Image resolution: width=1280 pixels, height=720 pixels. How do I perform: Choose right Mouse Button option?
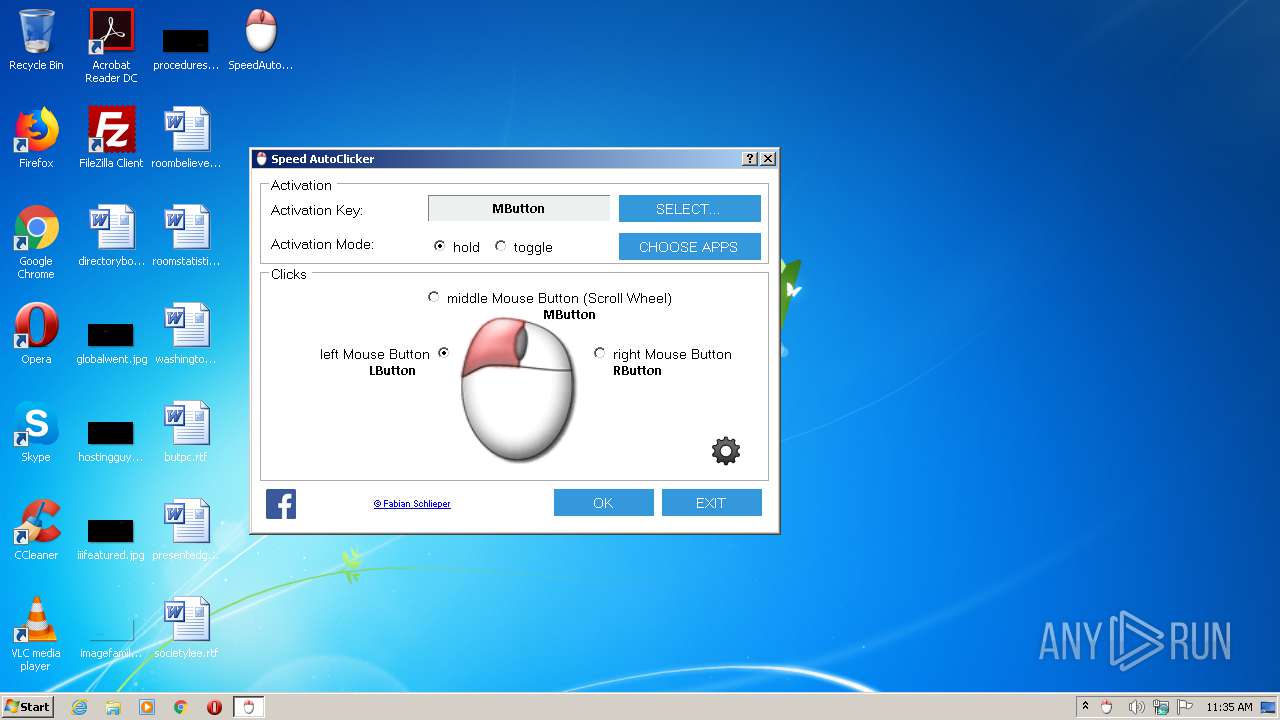point(599,353)
